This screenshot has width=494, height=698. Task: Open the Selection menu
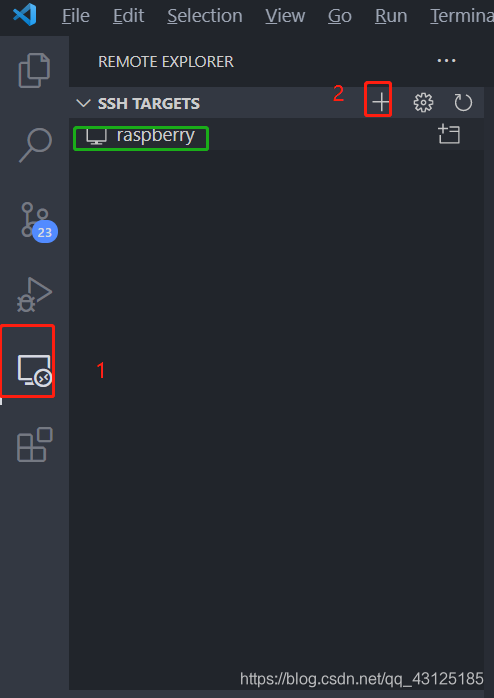[x=205, y=16]
